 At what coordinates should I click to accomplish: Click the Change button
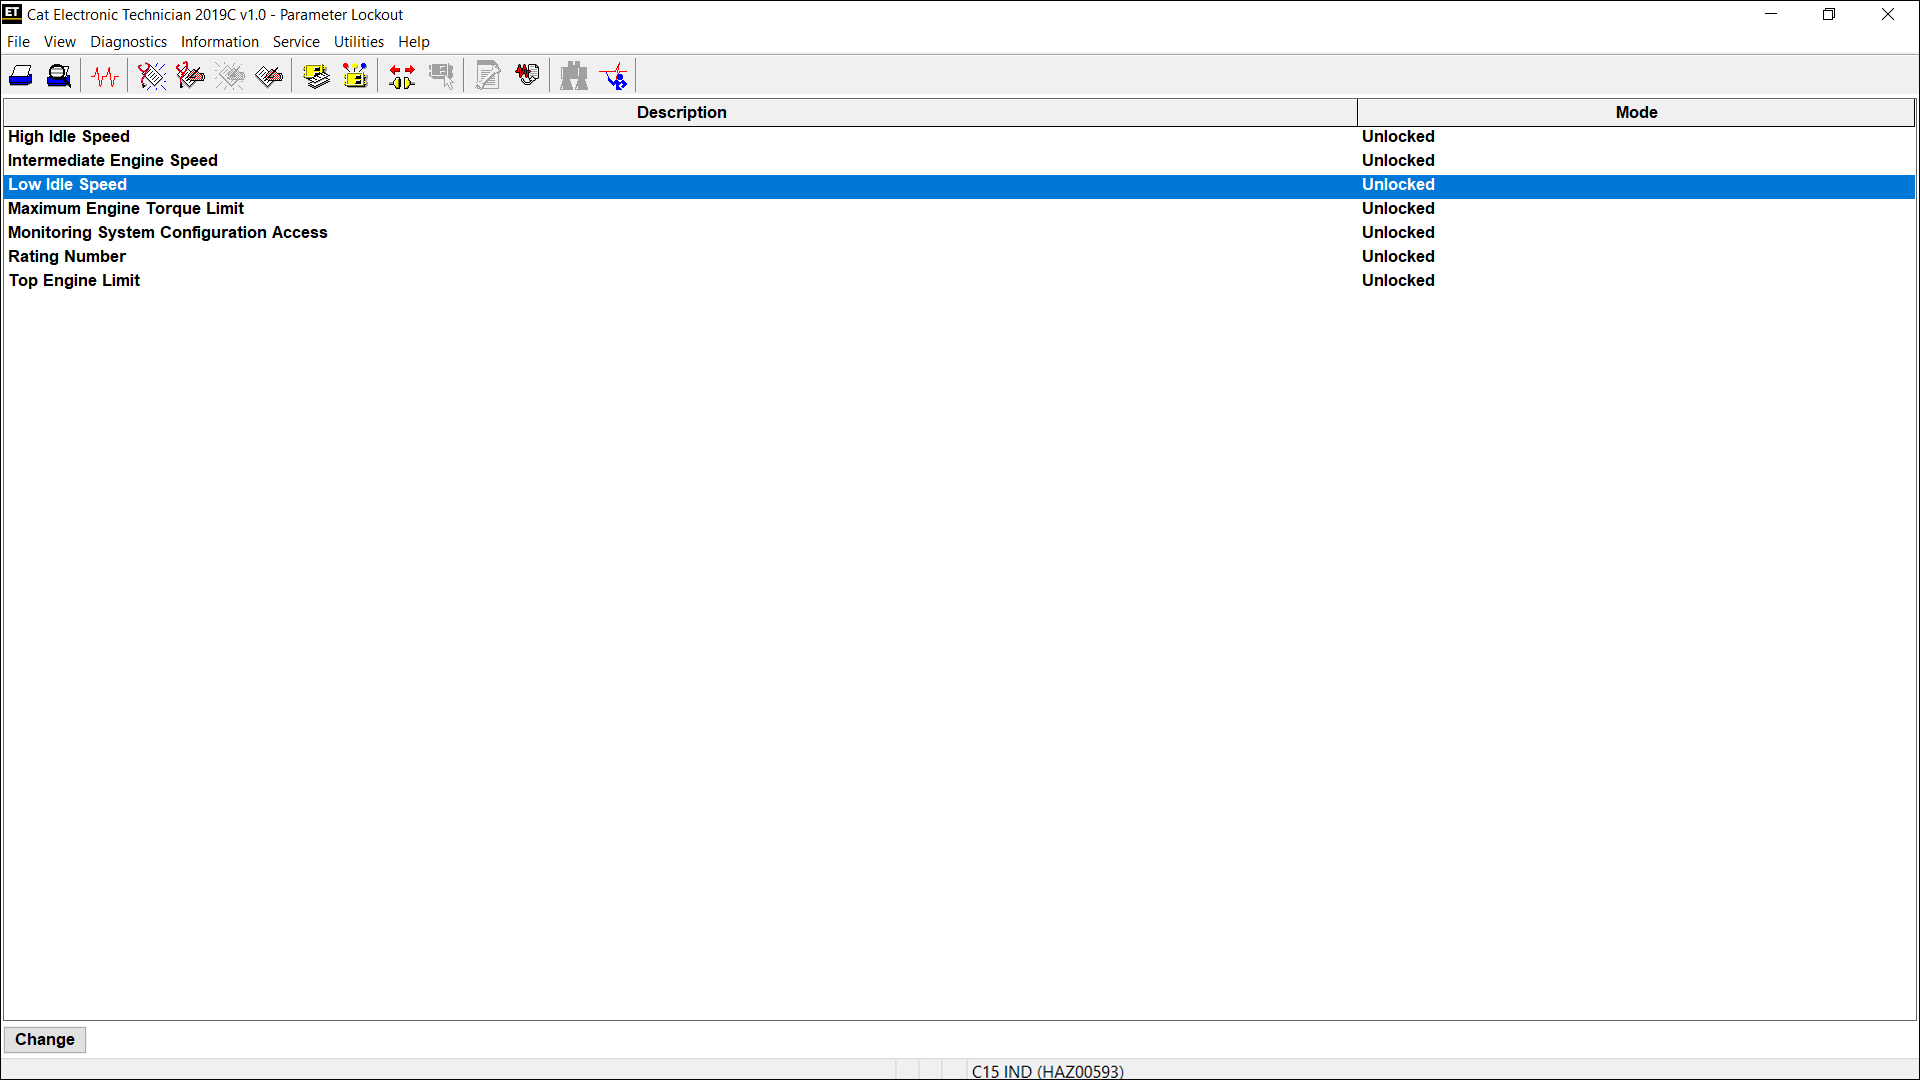(45, 1039)
